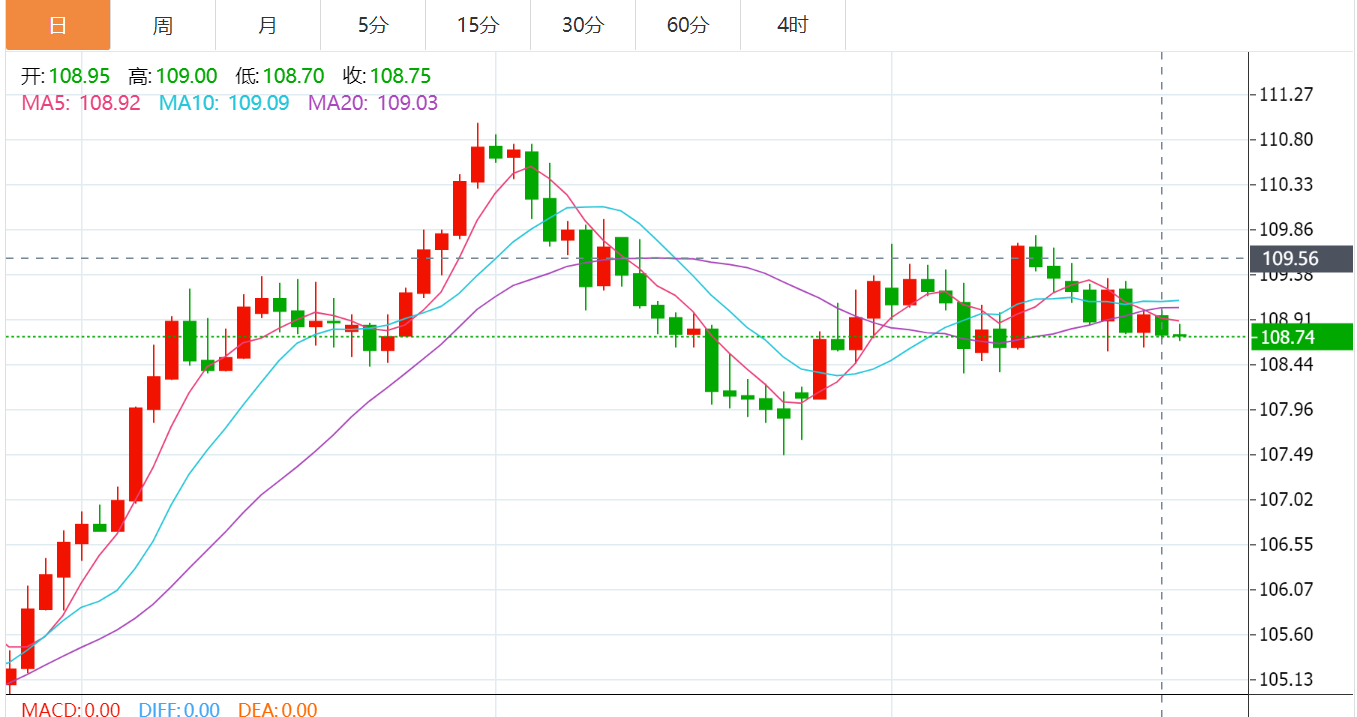Click the opening price 开:108.95

tap(66, 76)
